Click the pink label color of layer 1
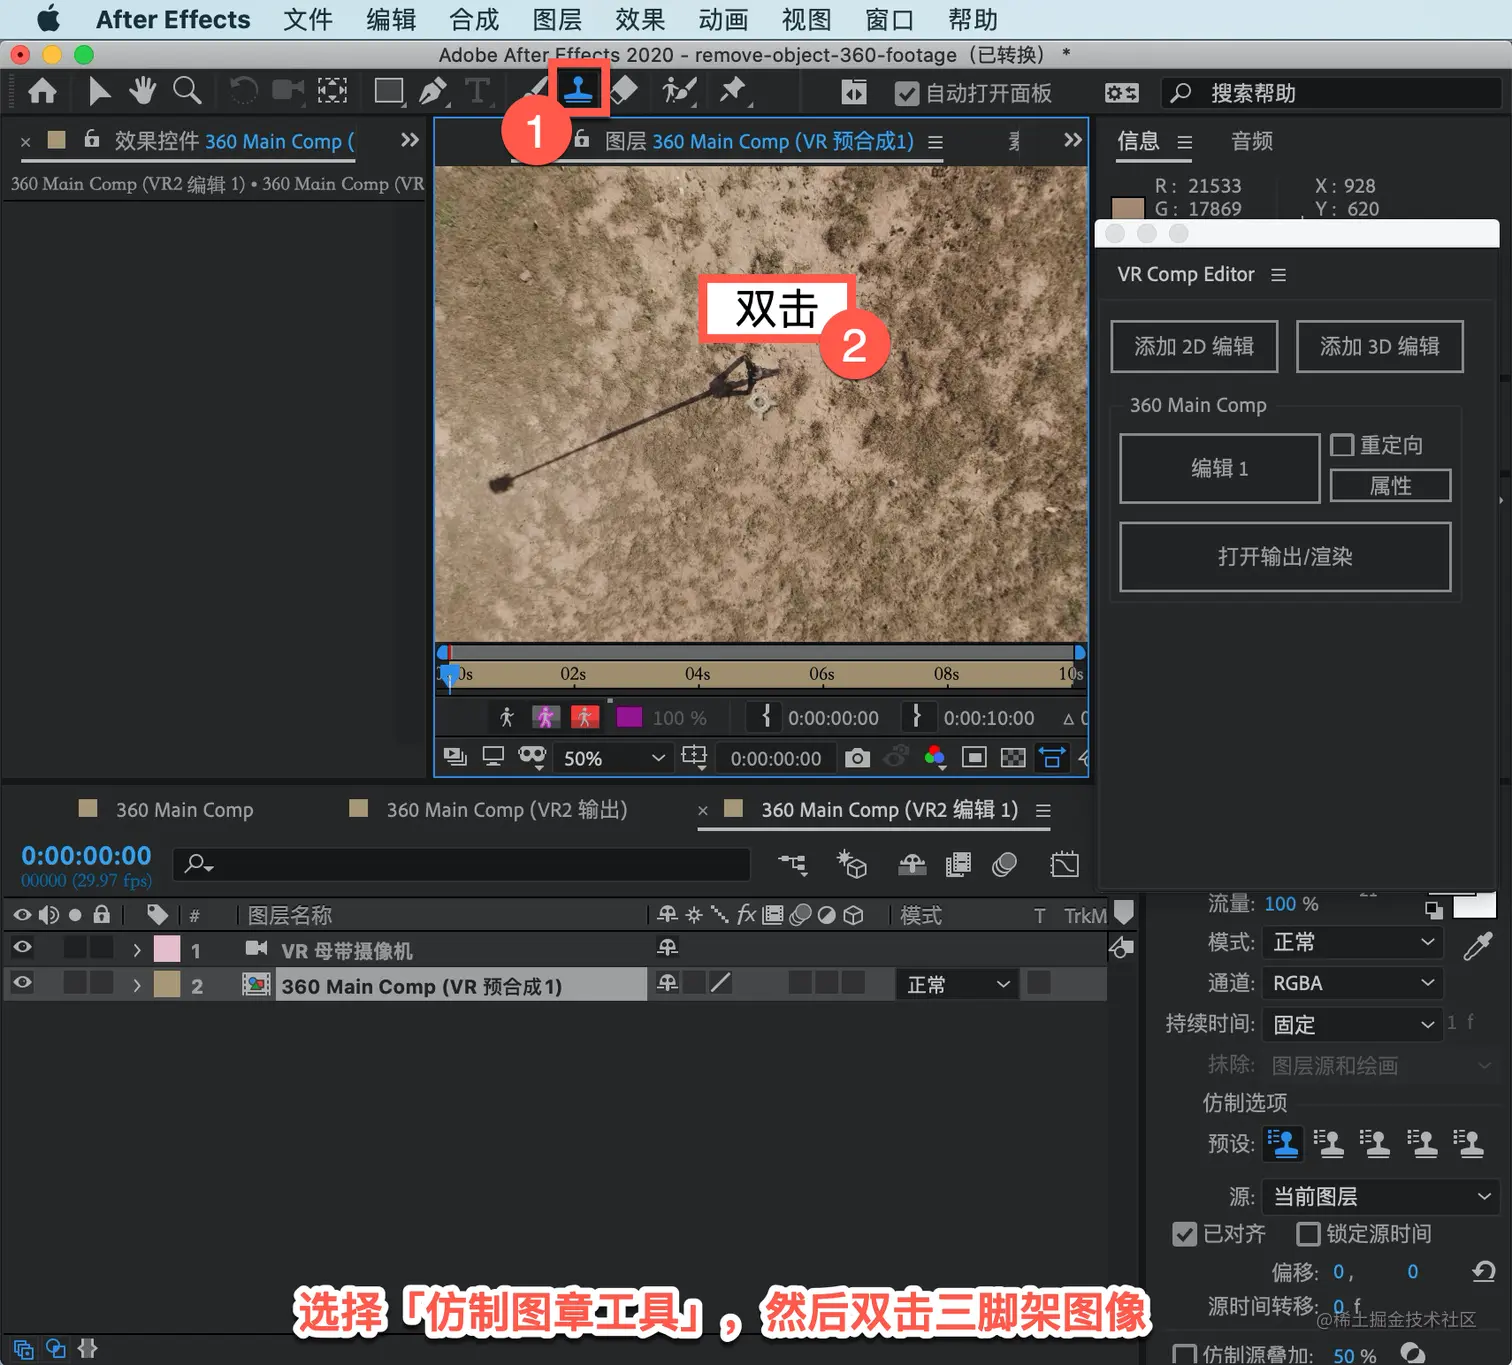 click(x=167, y=948)
